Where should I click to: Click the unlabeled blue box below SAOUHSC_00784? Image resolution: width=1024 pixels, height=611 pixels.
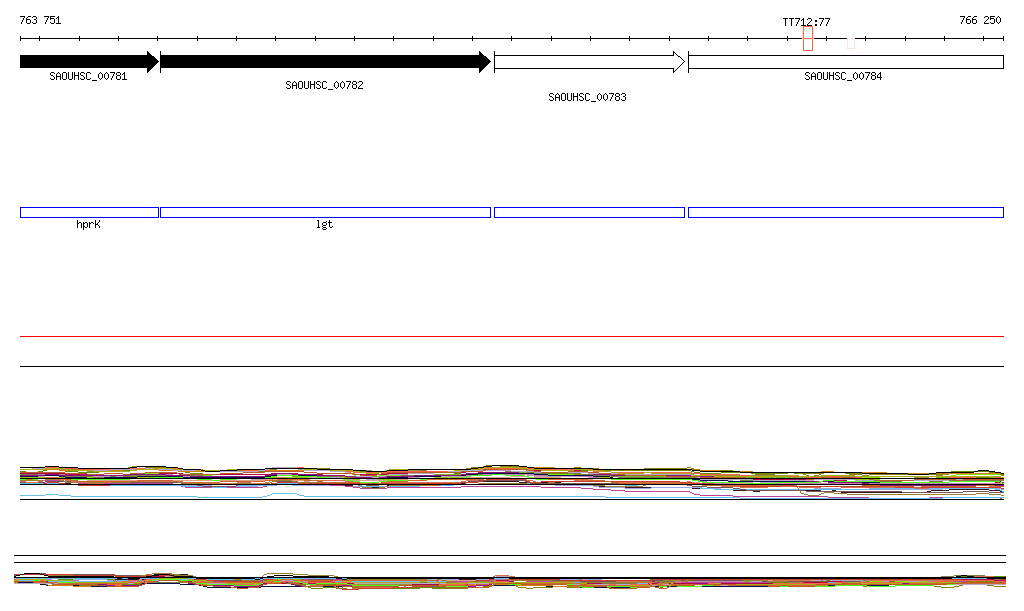pyautogui.click(x=845, y=212)
